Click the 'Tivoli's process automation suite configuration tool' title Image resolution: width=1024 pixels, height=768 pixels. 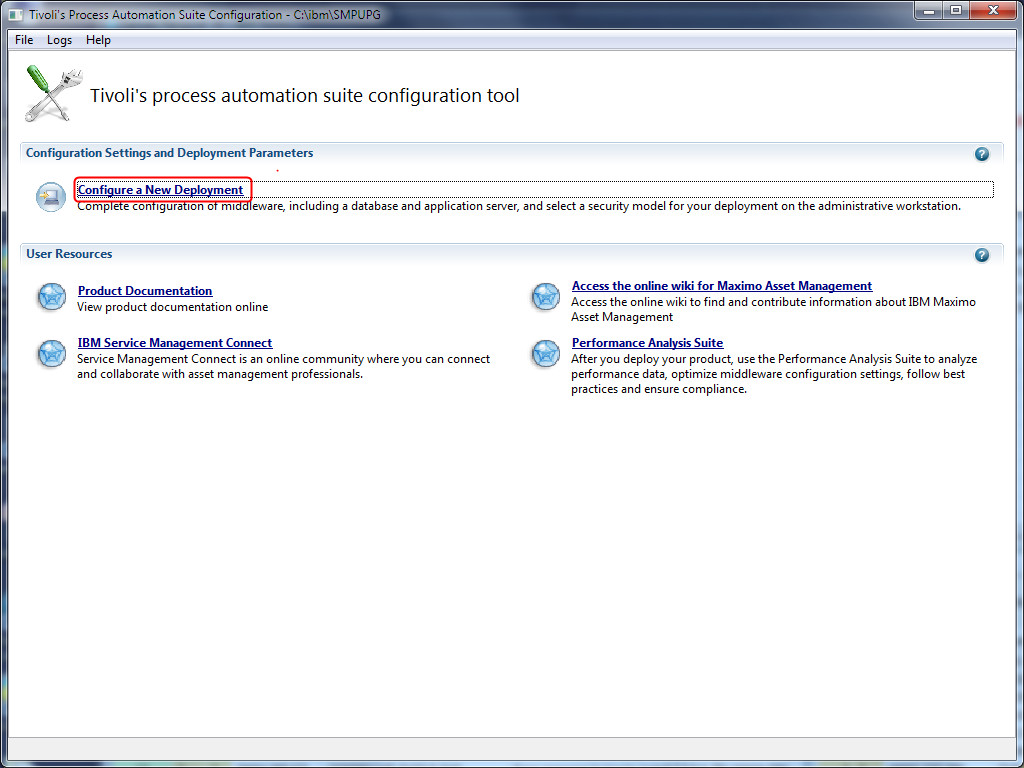(x=304, y=96)
